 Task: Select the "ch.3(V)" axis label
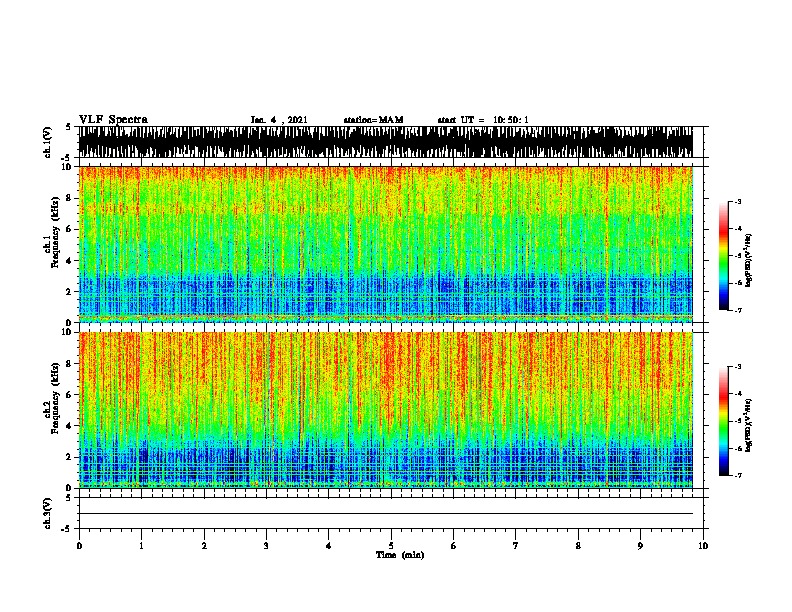(47, 513)
